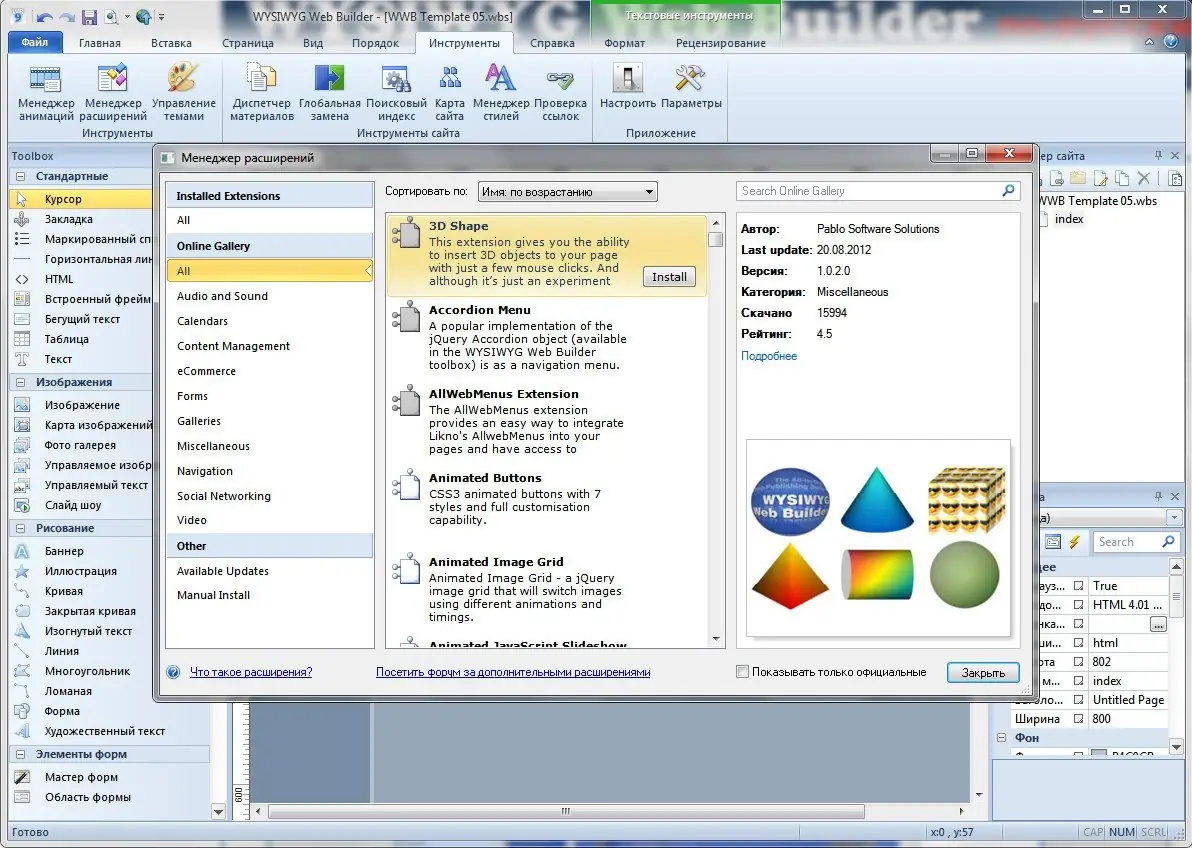Toggle checkbox beside Ширина 800 value

(x=1078, y=719)
